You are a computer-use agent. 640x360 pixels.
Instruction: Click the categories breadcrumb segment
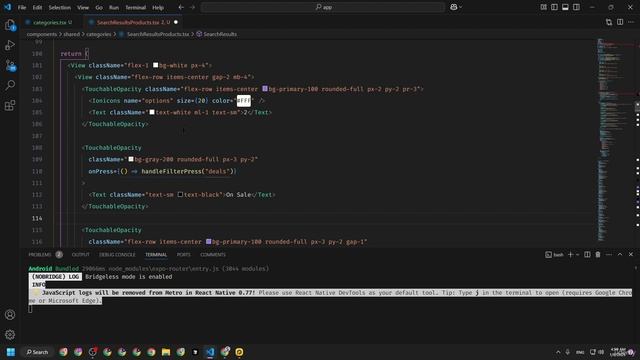click(x=98, y=34)
